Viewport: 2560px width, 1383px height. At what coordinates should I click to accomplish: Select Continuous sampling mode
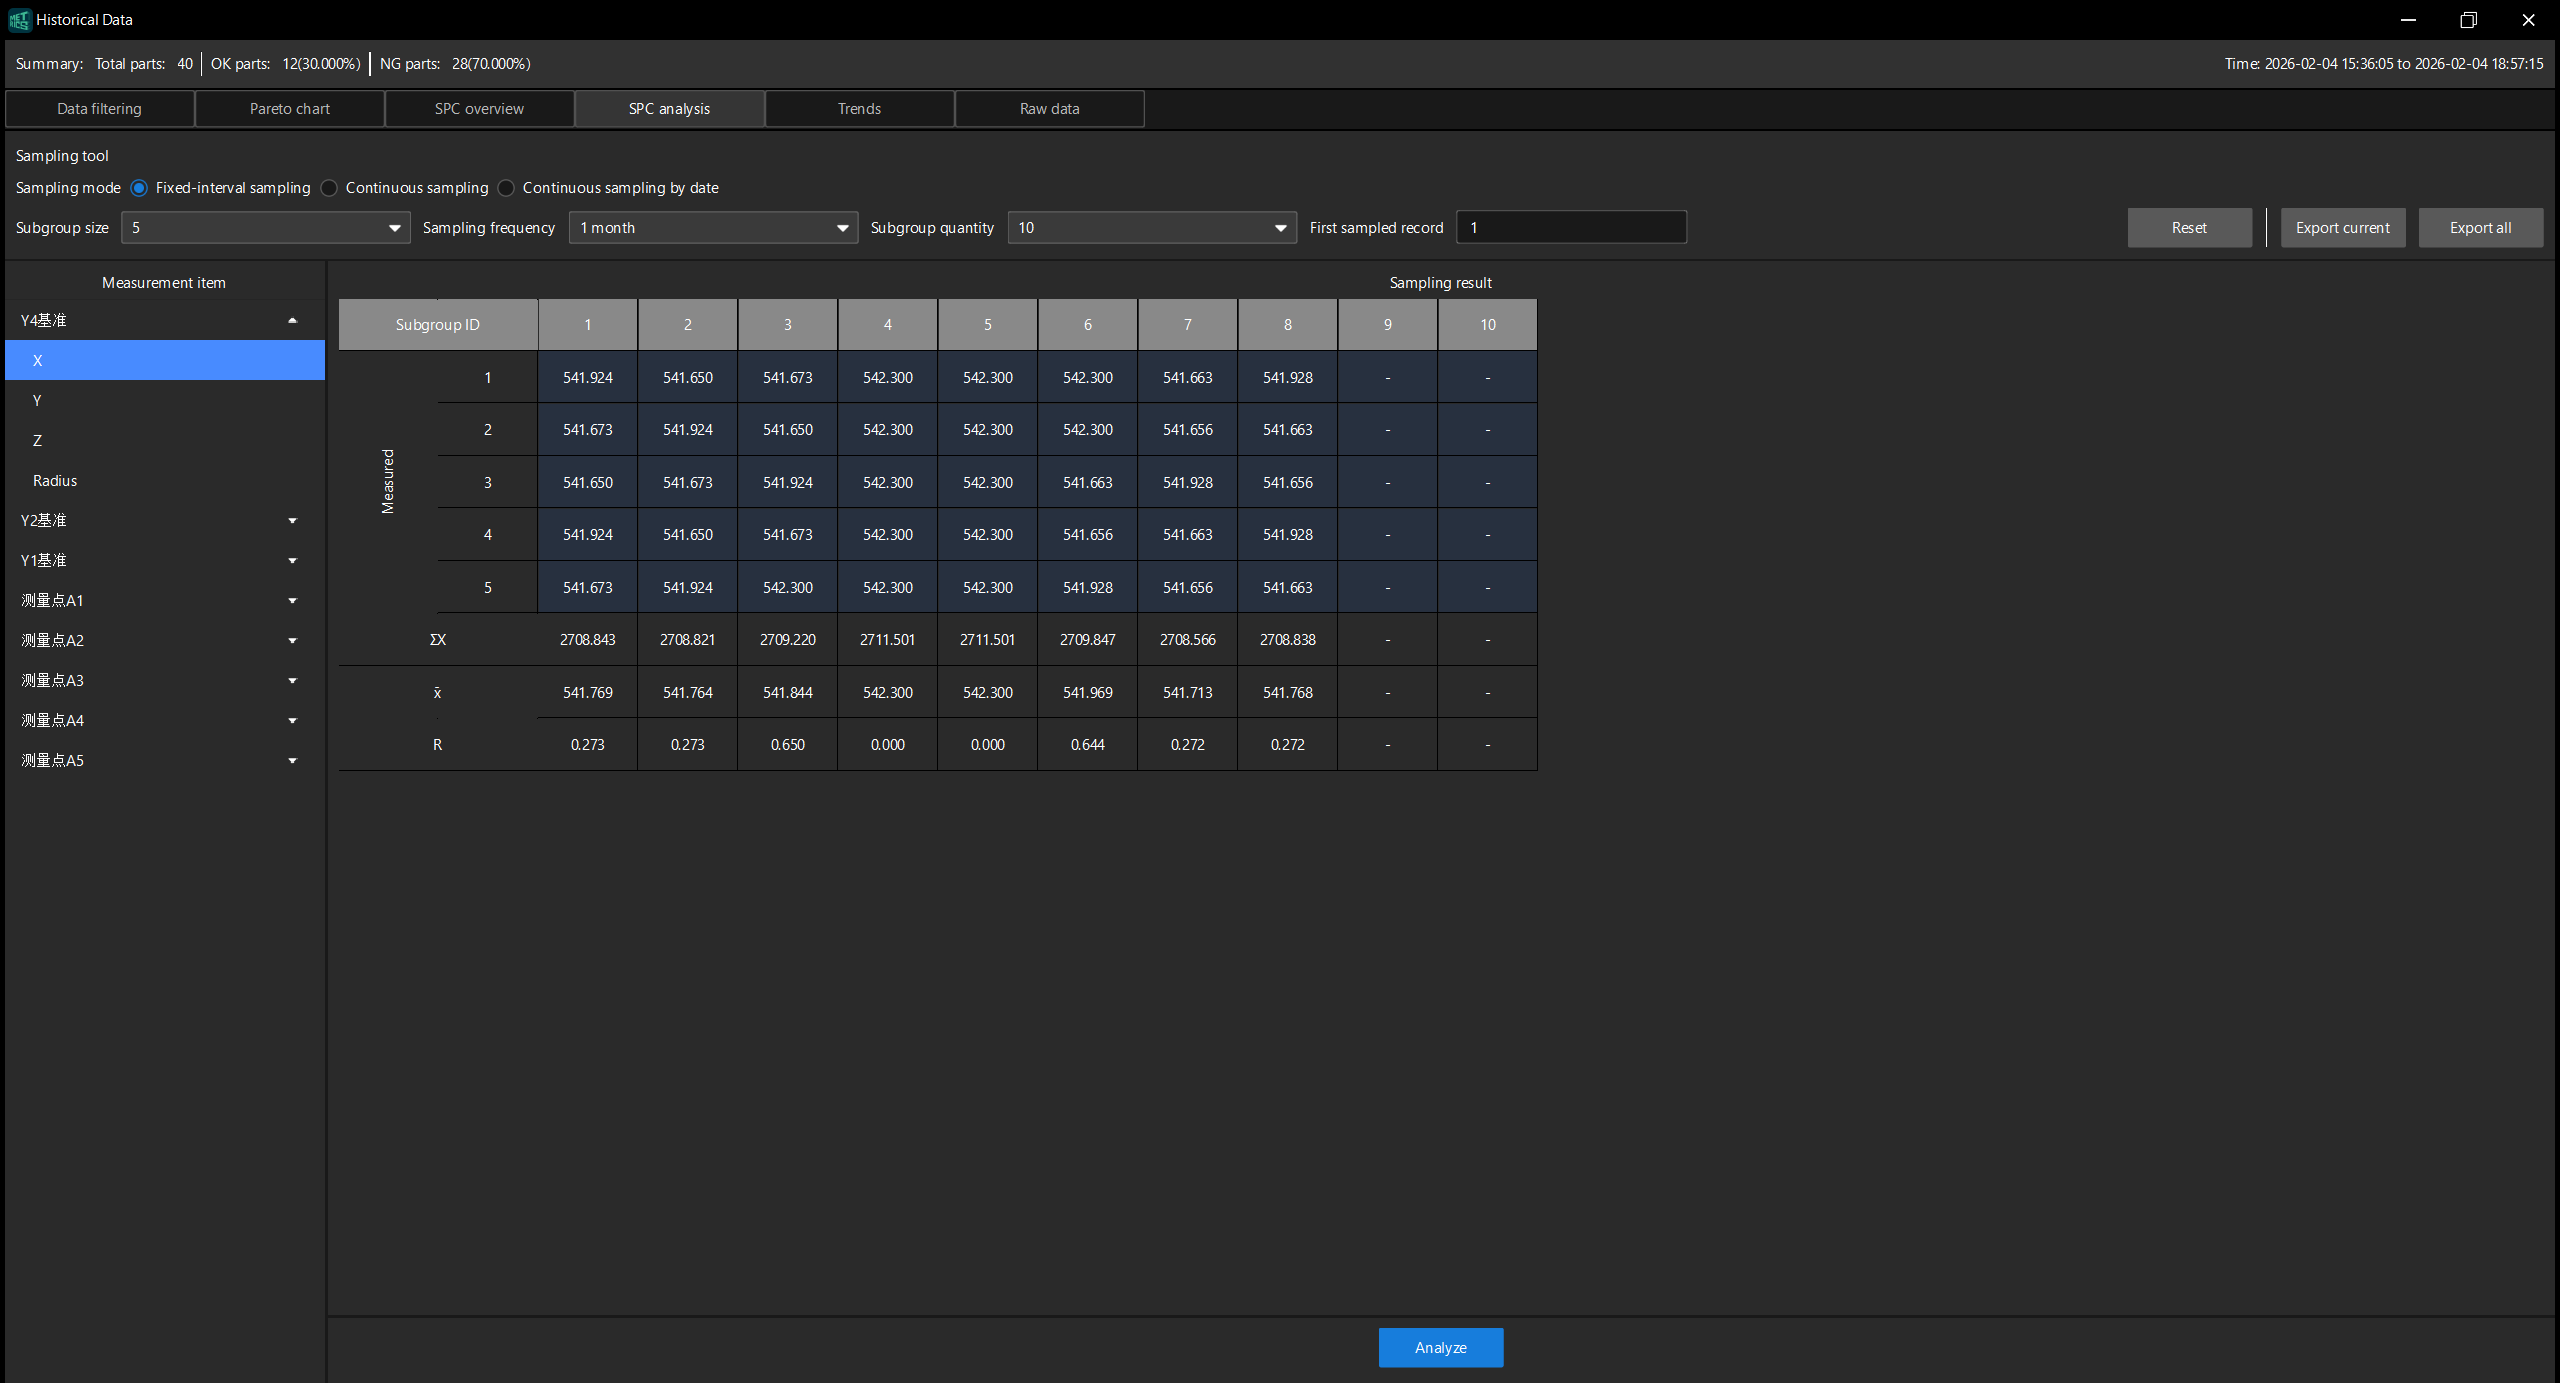click(329, 188)
